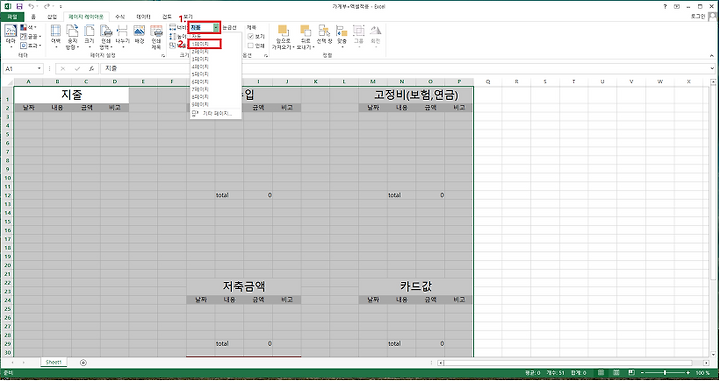Open the Print Area (인쇄 영역) menu
Screen dimensions: 720x381
[x=106, y=37]
